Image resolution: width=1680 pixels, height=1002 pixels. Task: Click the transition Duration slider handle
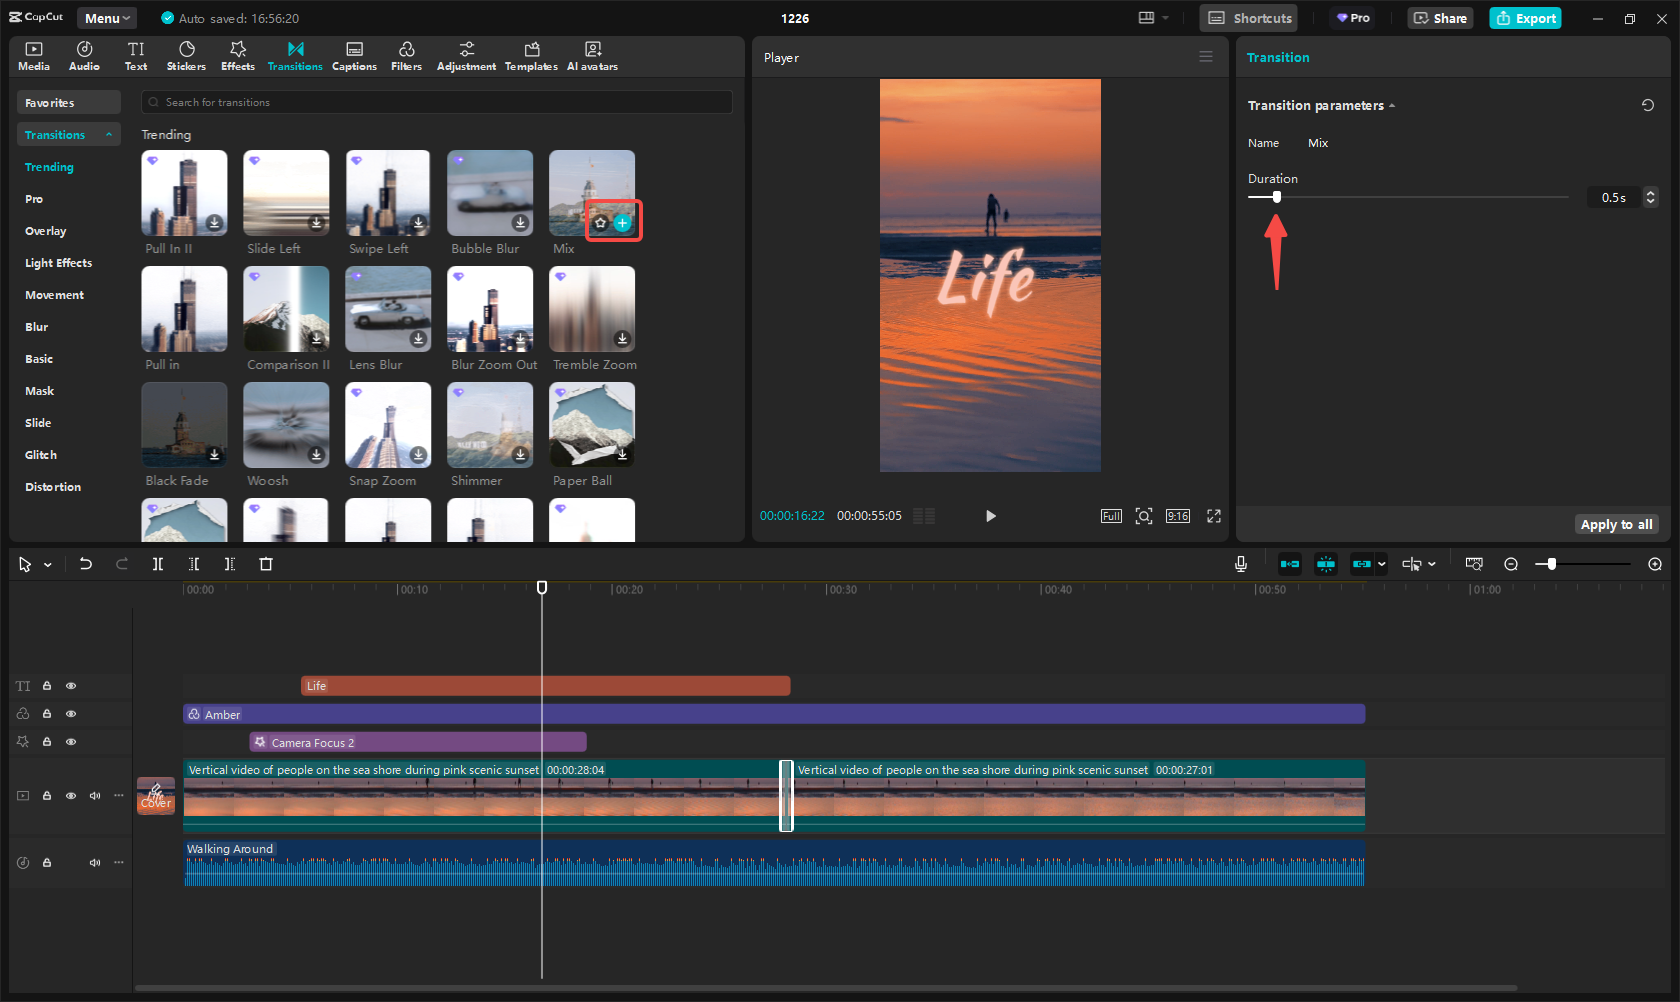[1277, 197]
